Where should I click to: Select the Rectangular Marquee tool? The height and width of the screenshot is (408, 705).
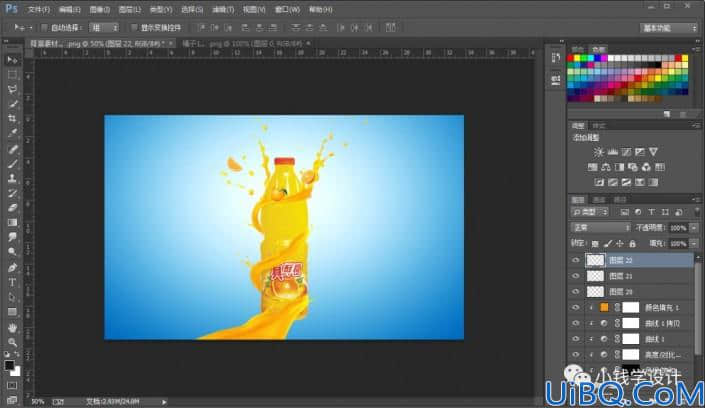12,74
